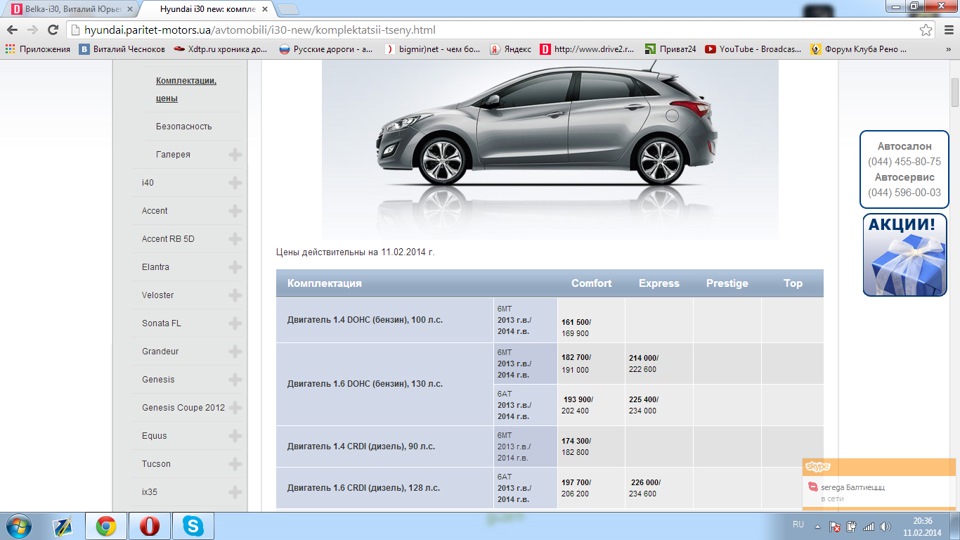Expand the Elantra plus icon
The height and width of the screenshot is (540, 960).
(235, 267)
